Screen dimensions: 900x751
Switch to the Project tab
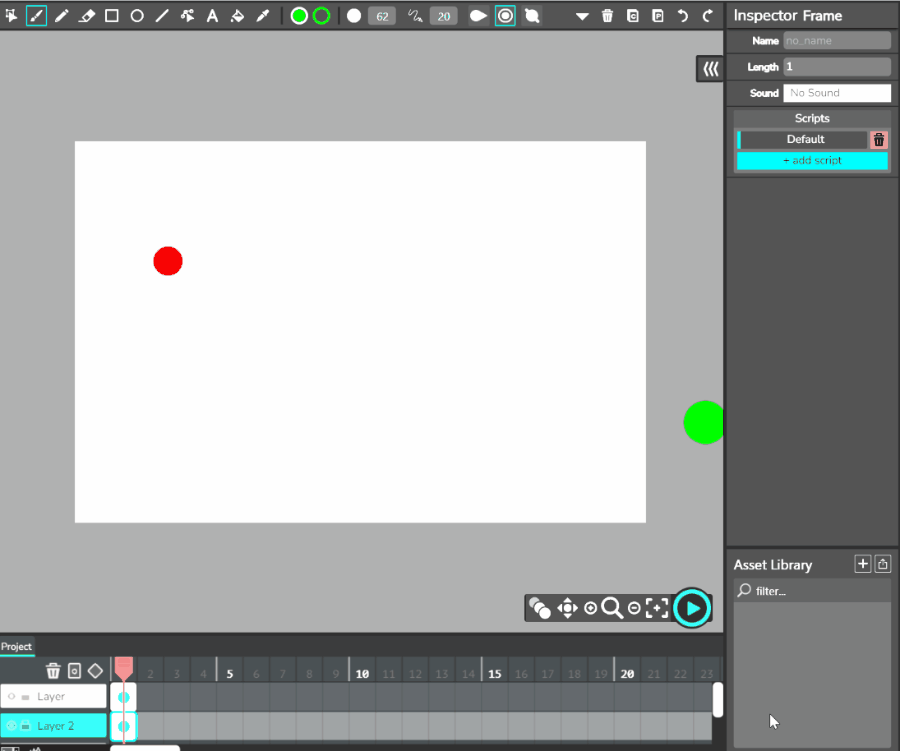click(17, 647)
